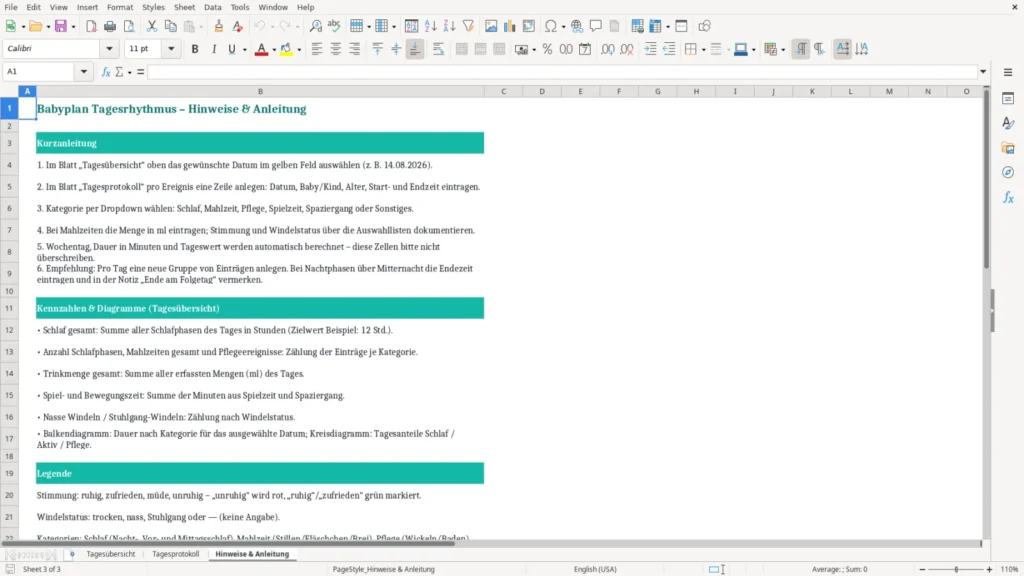Toggle bold formatting
The width and height of the screenshot is (1024, 576).
pyautogui.click(x=195, y=49)
